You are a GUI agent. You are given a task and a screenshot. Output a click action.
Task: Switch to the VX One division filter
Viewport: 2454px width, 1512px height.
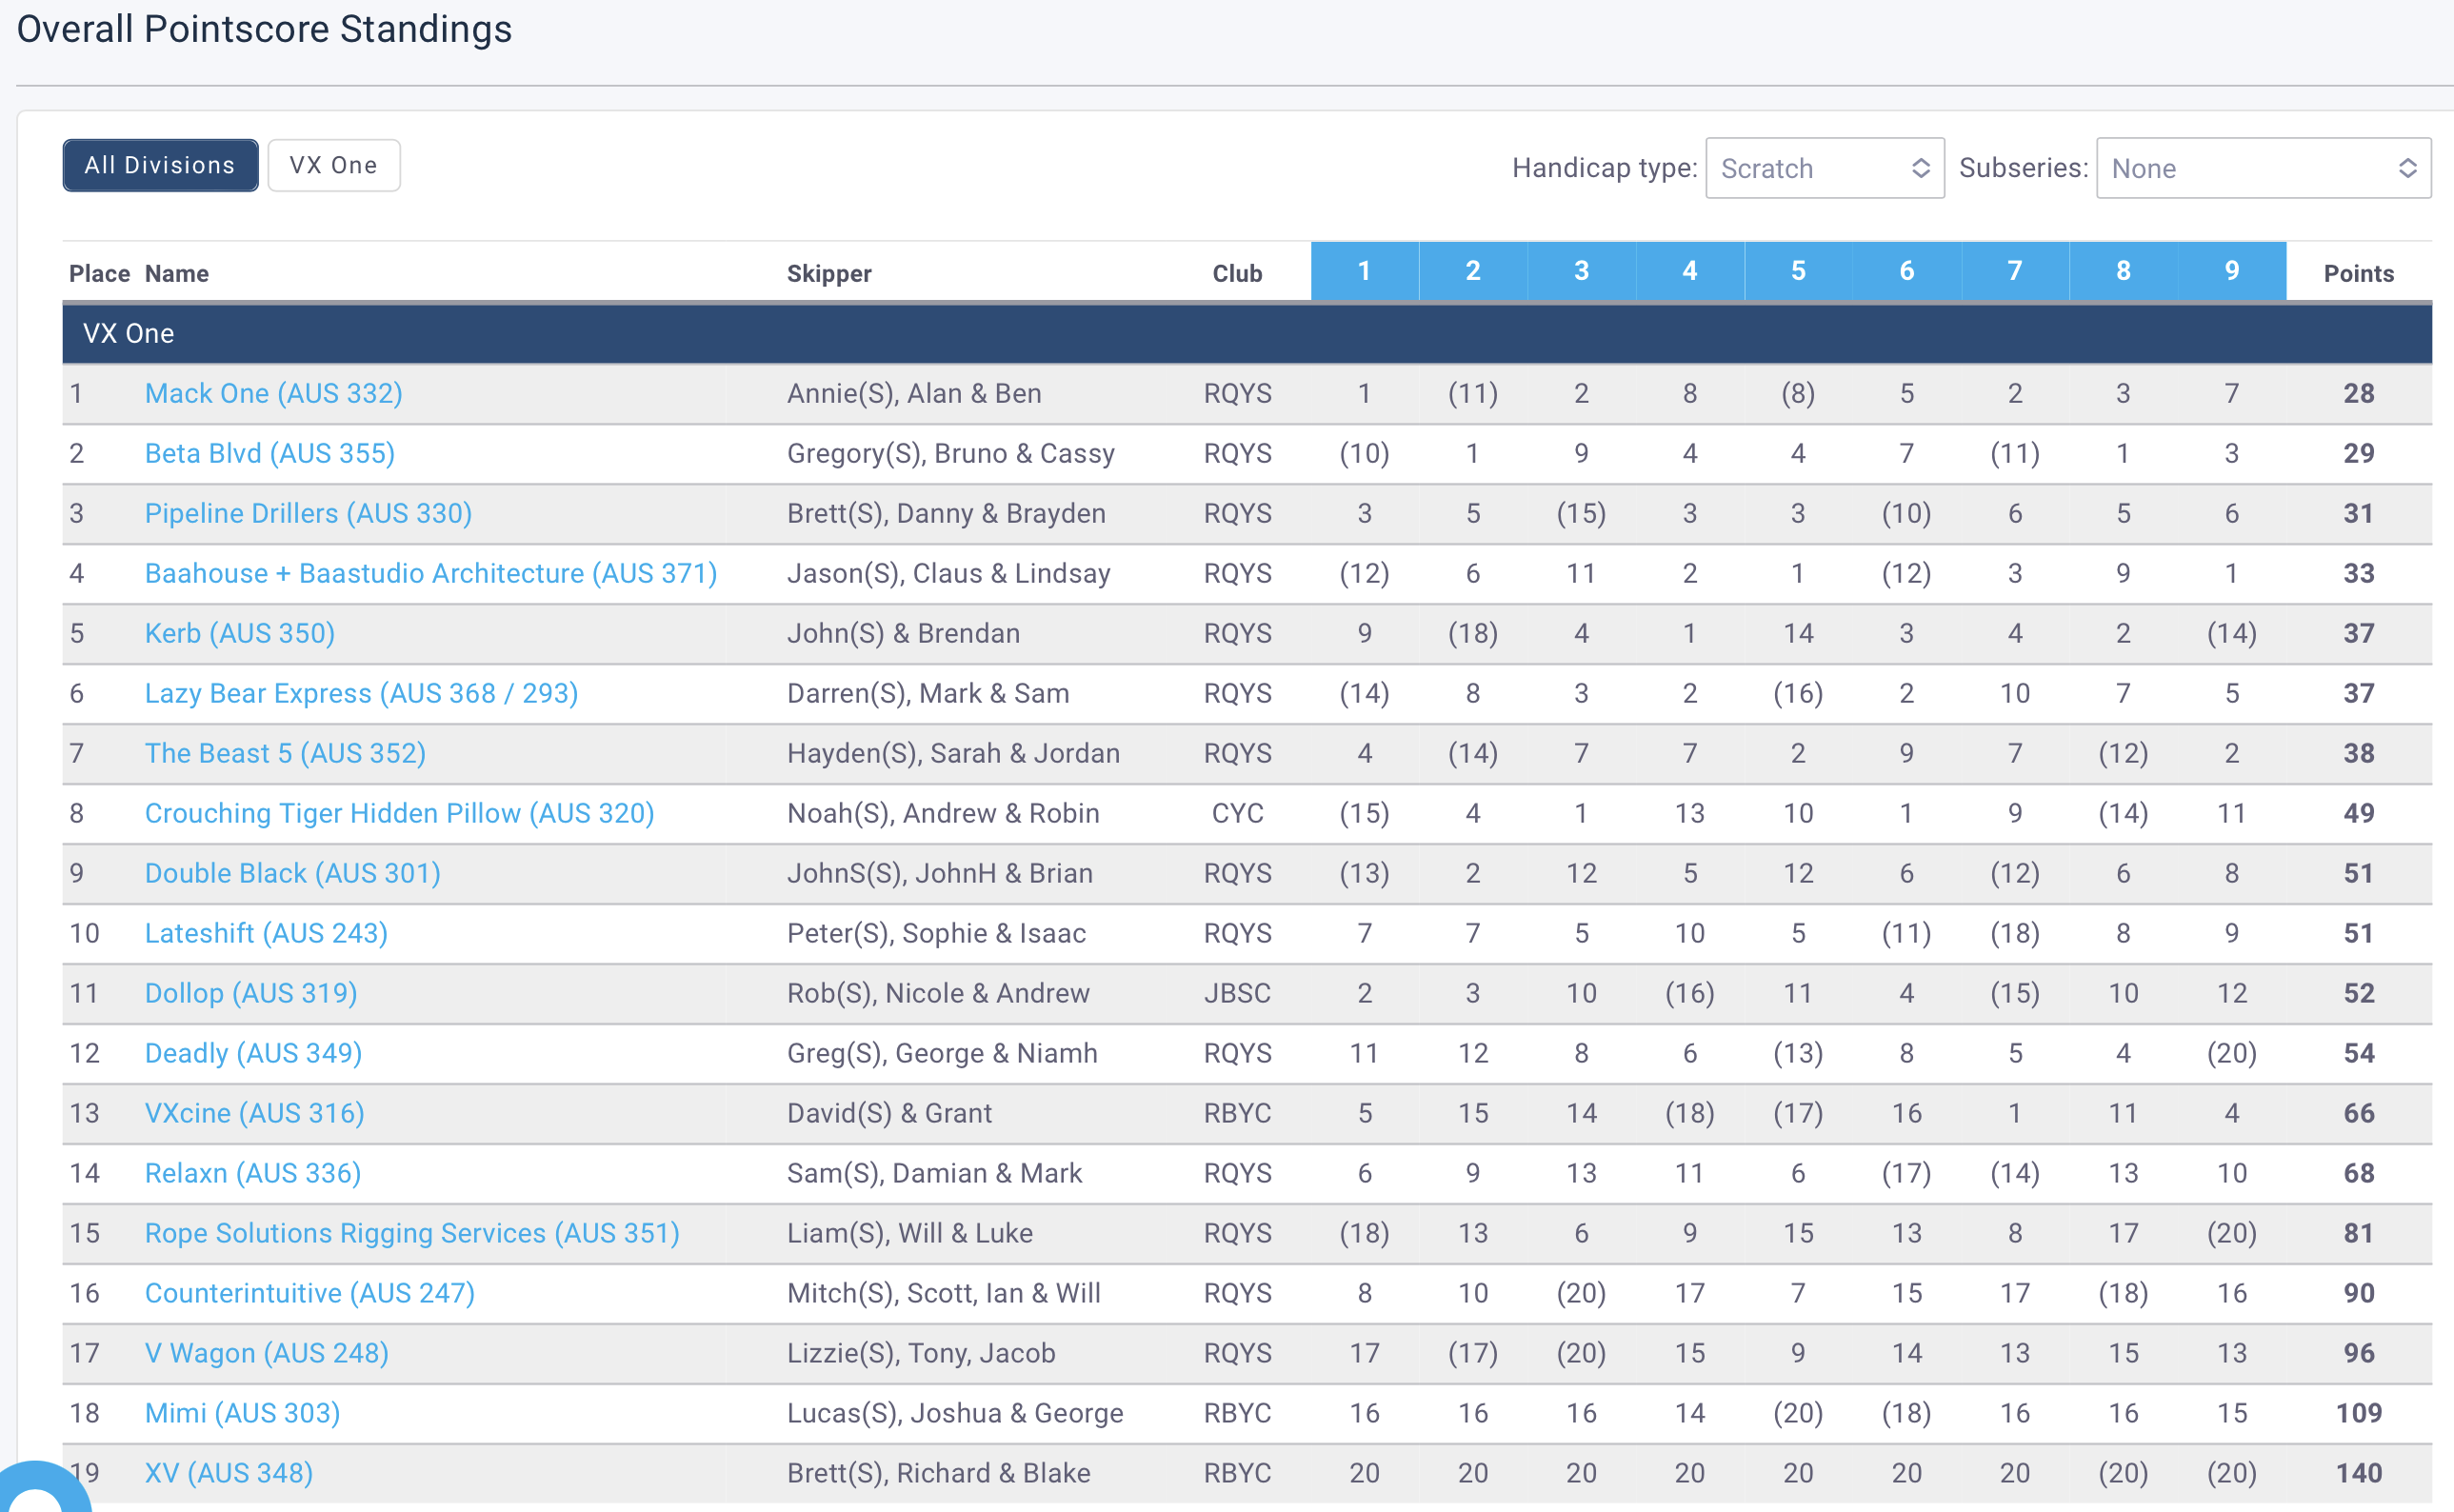[333, 165]
